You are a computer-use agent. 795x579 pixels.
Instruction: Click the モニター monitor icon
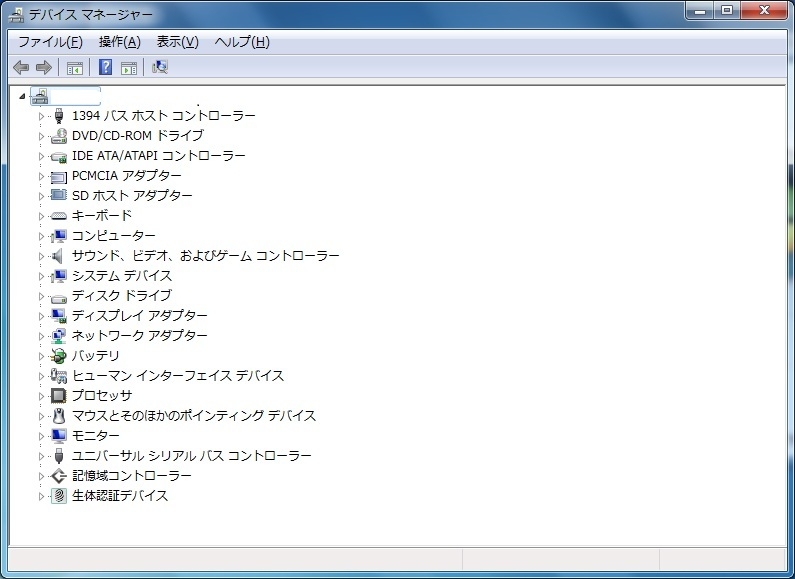point(59,436)
